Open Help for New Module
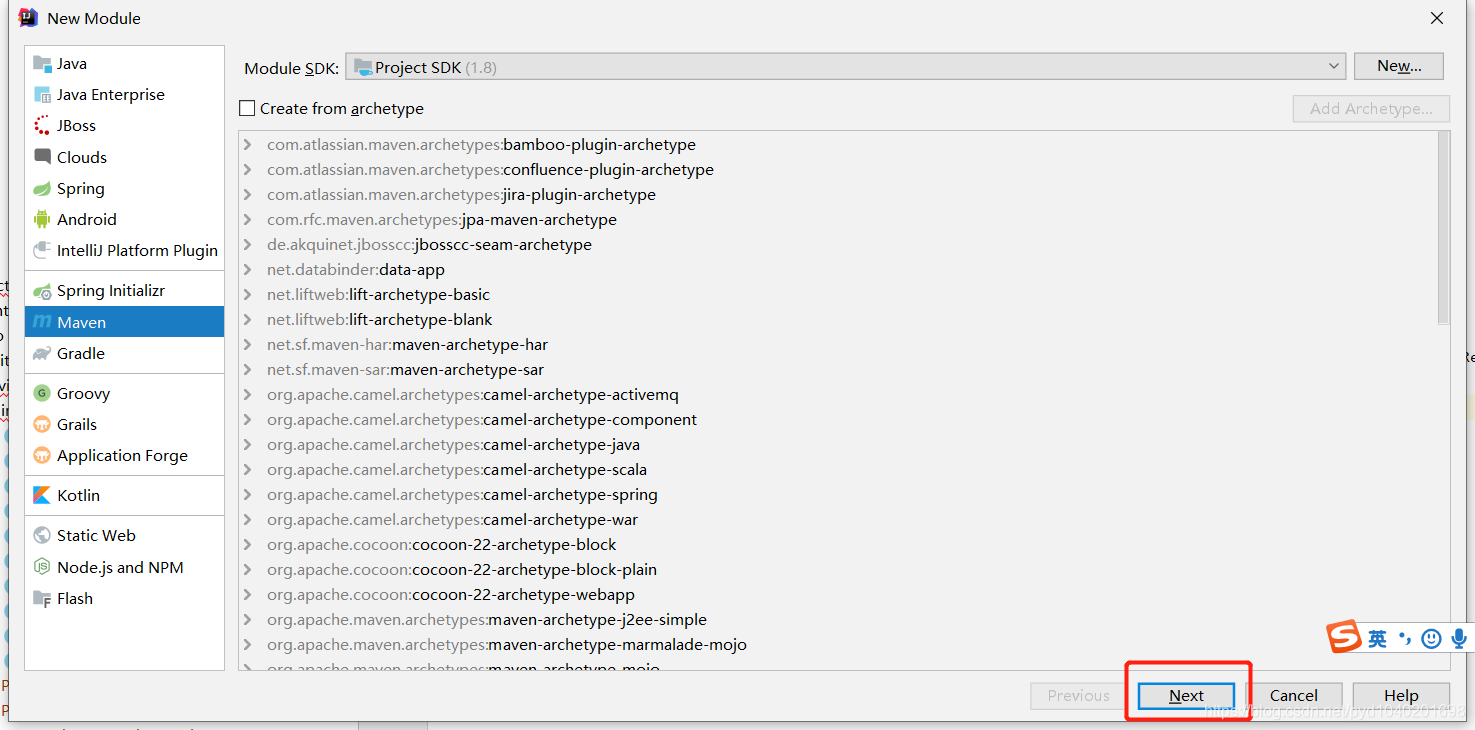 (1401, 696)
